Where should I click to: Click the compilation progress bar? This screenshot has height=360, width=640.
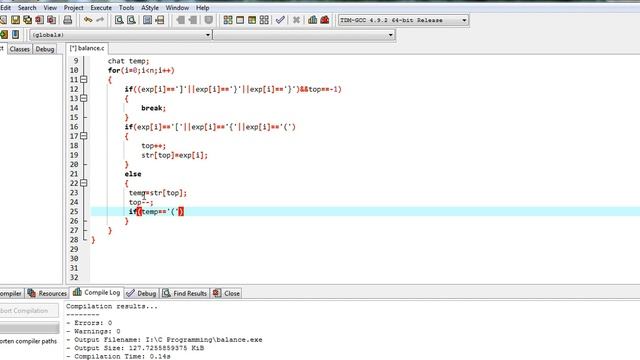(x=29, y=327)
